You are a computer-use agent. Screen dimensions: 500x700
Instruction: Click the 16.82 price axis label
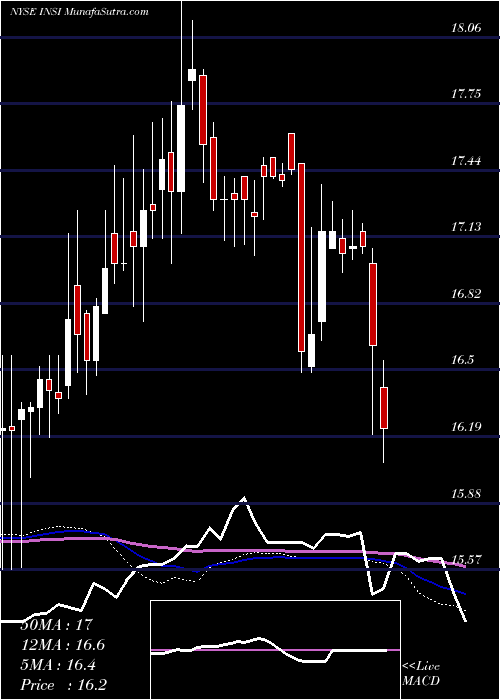point(466,294)
